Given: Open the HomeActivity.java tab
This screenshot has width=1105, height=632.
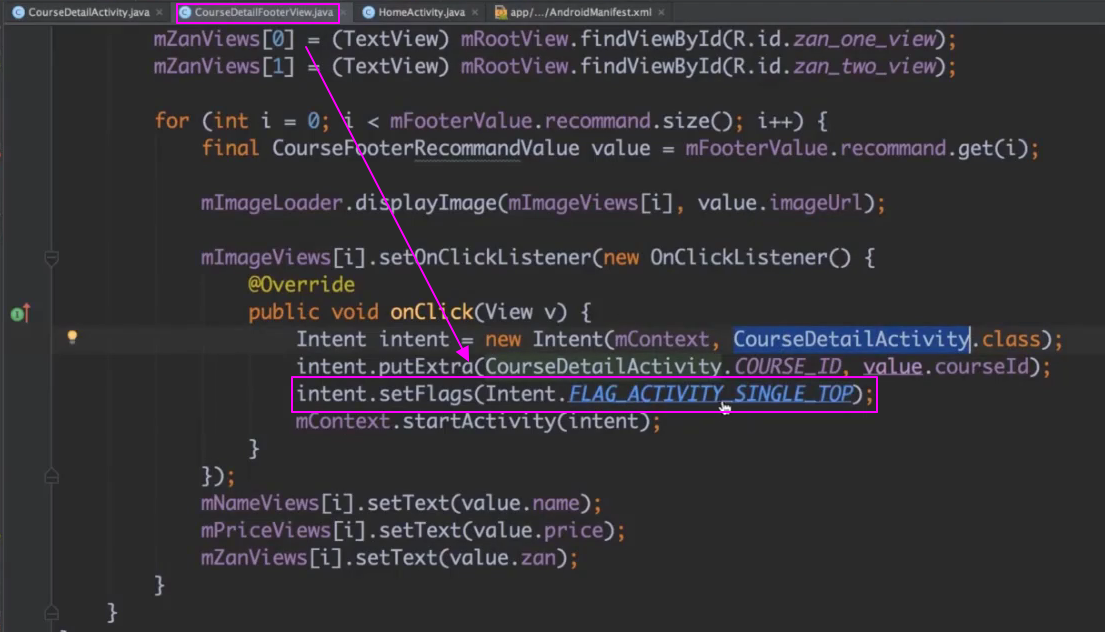Looking at the screenshot, I should click(421, 12).
